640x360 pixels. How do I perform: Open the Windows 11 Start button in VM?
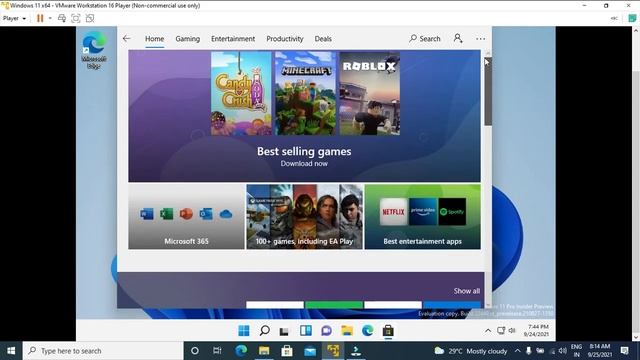pos(244,331)
